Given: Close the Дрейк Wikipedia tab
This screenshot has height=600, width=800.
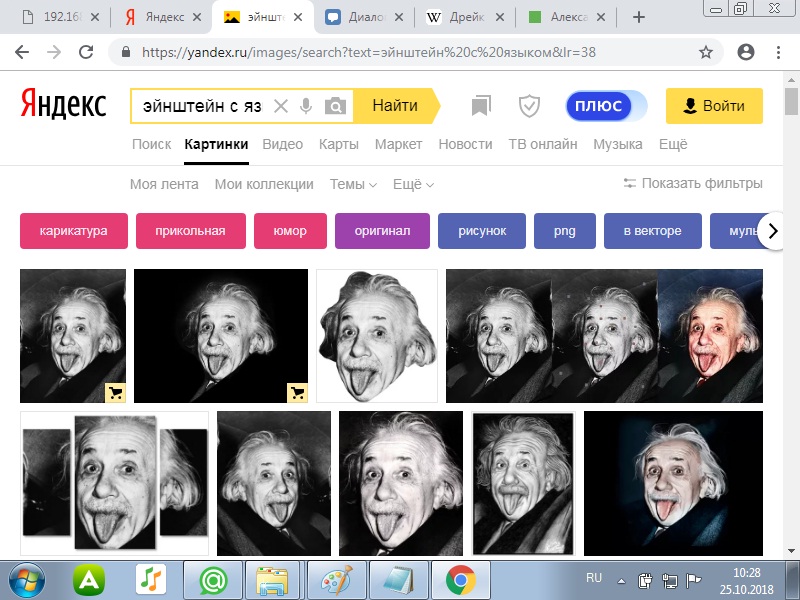Looking at the screenshot, I should 500,17.
